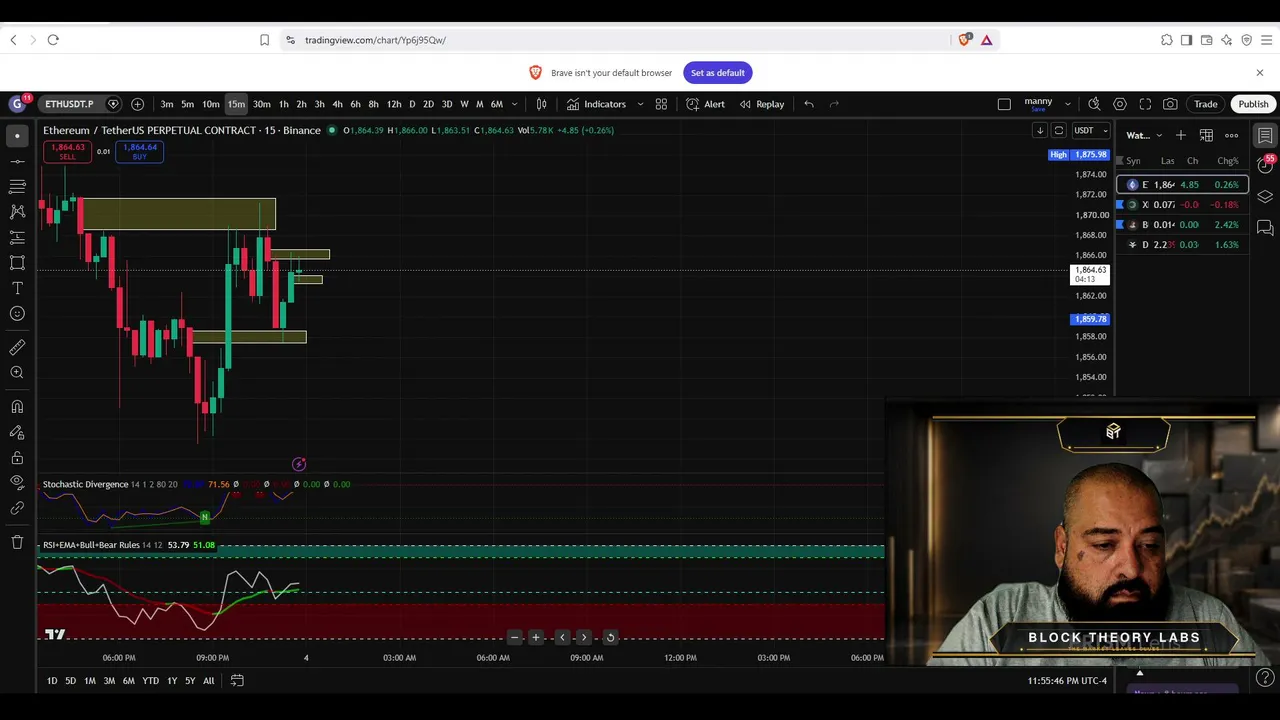The height and width of the screenshot is (720, 1280).
Task: Toggle Magnet mode for drawings
Action: [x=17, y=406]
